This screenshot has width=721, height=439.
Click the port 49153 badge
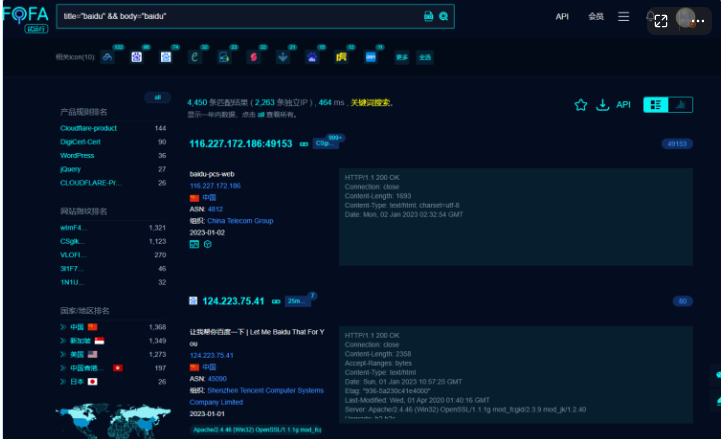point(677,144)
